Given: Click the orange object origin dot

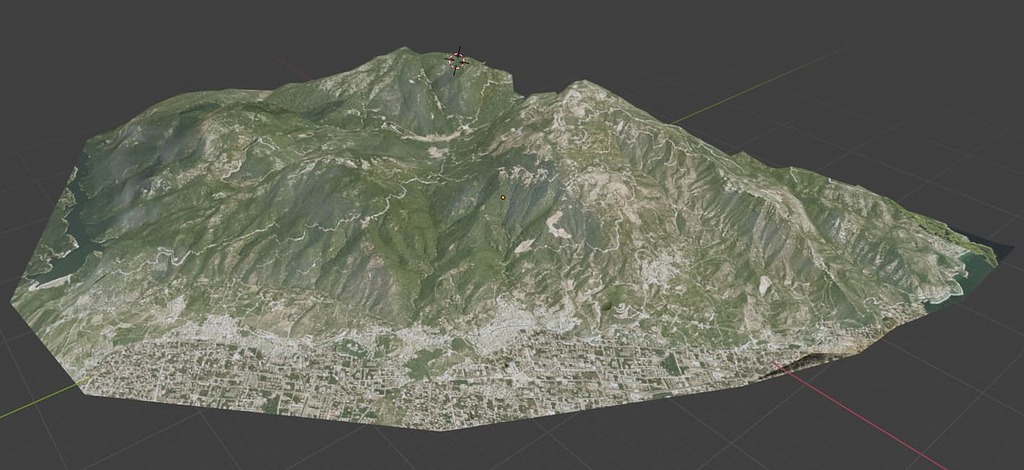Looking at the screenshot, I should point(503,197).
